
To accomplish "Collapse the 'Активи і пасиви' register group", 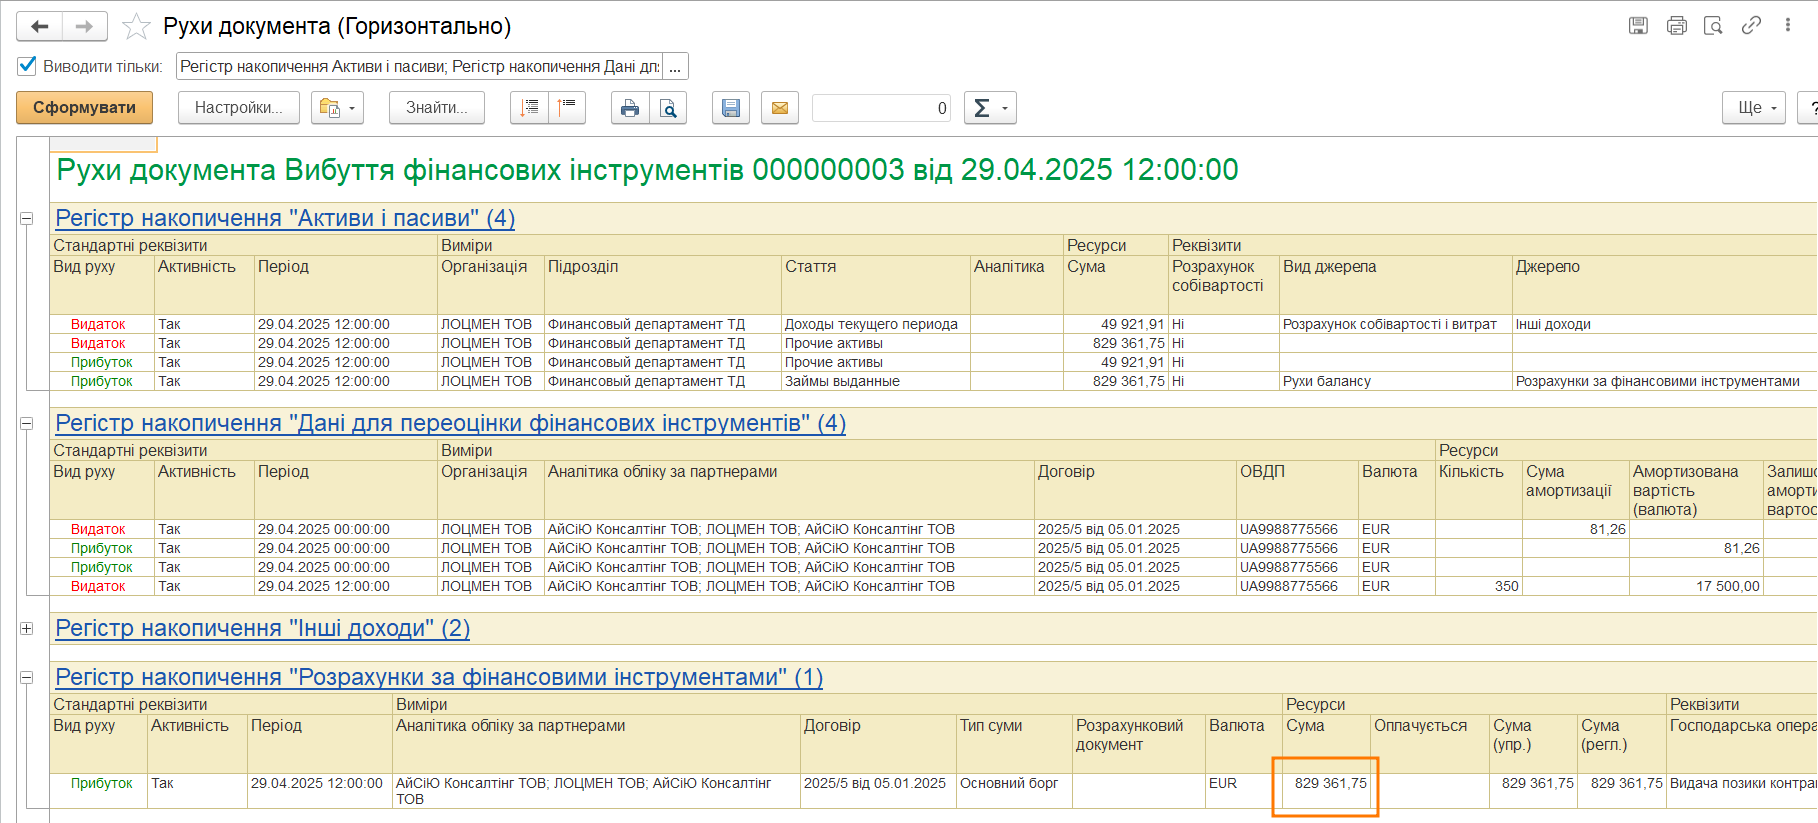I will [27, 218].
